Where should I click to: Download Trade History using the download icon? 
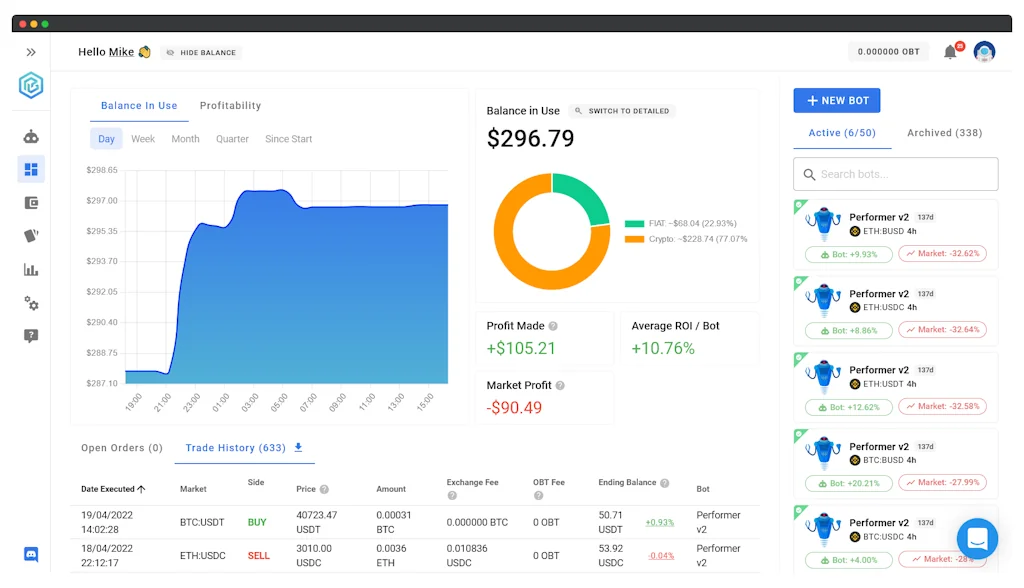tap(301, 447)
